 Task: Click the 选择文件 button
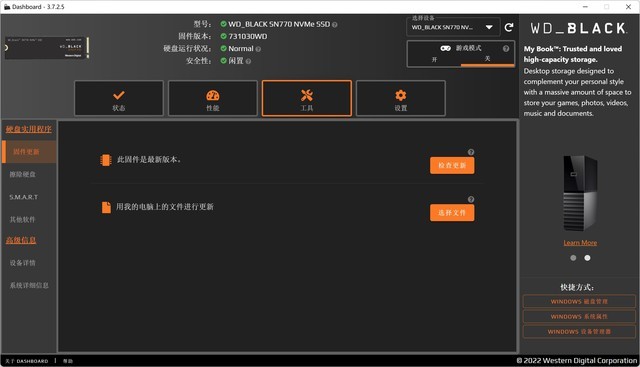pyautogui.click(x=452, y=213)
